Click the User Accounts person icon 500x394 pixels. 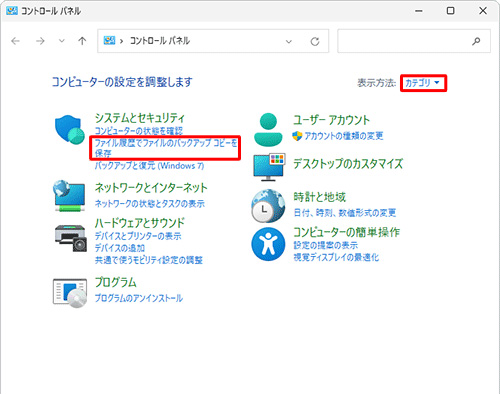click(x=268, y=130)
